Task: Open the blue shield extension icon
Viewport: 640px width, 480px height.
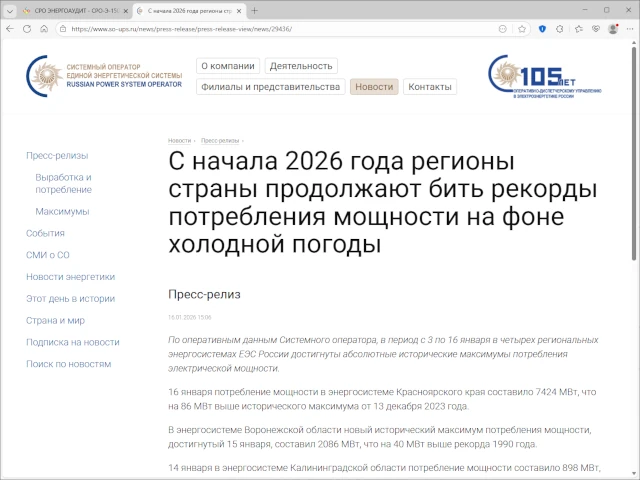Action: [x=542, y=29]
